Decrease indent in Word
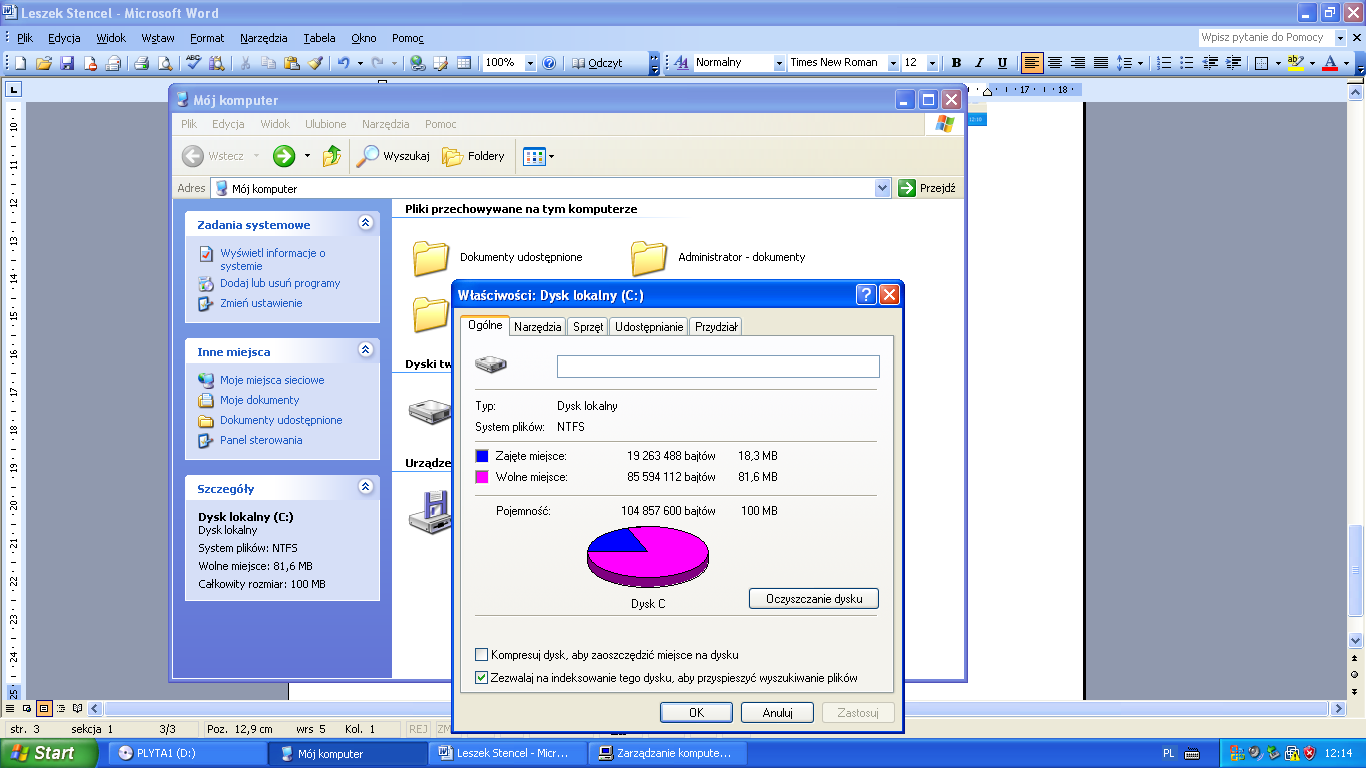 coord(1211,63)
